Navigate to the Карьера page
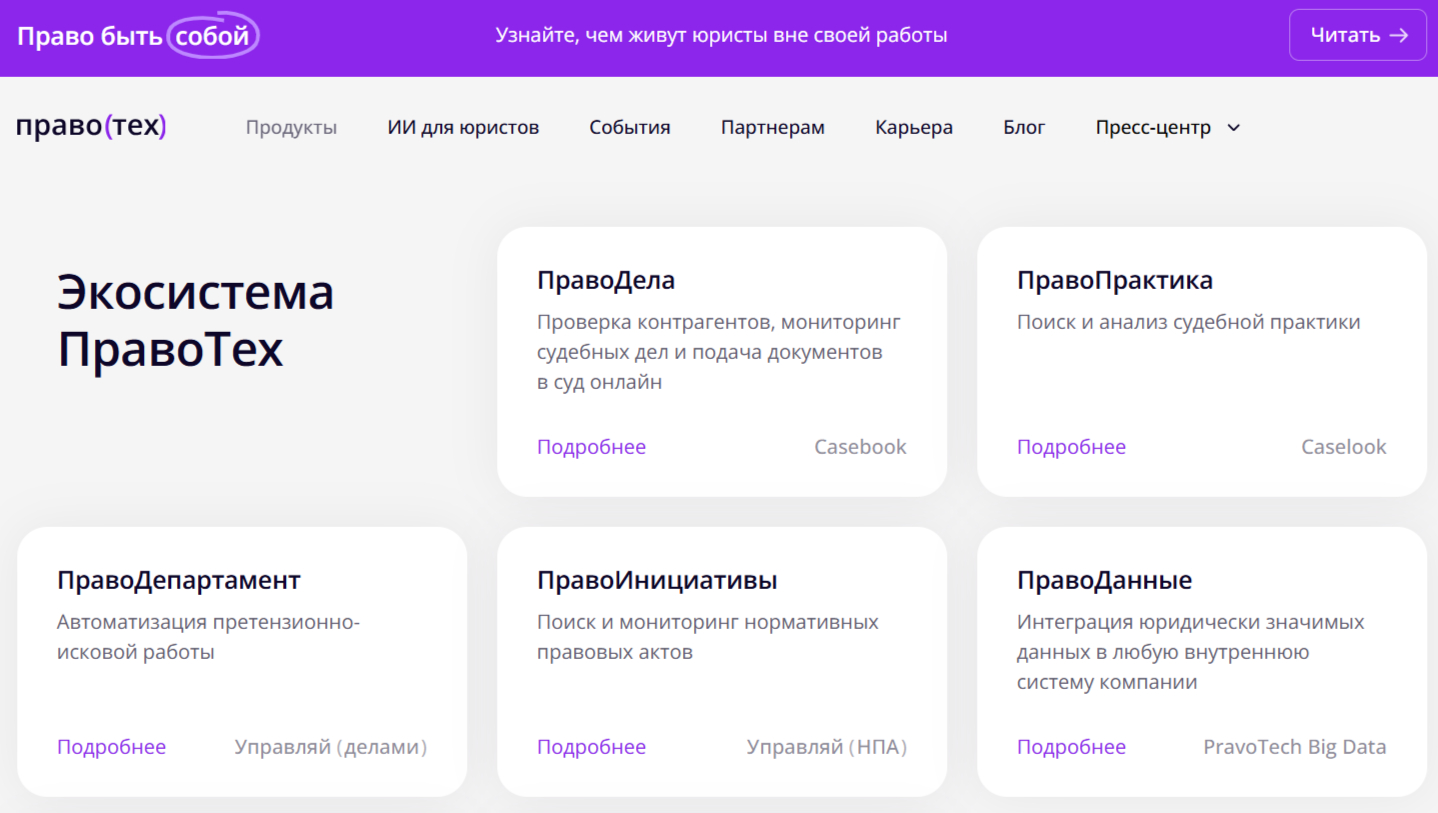1438x813 pixels. coord(914,128)
